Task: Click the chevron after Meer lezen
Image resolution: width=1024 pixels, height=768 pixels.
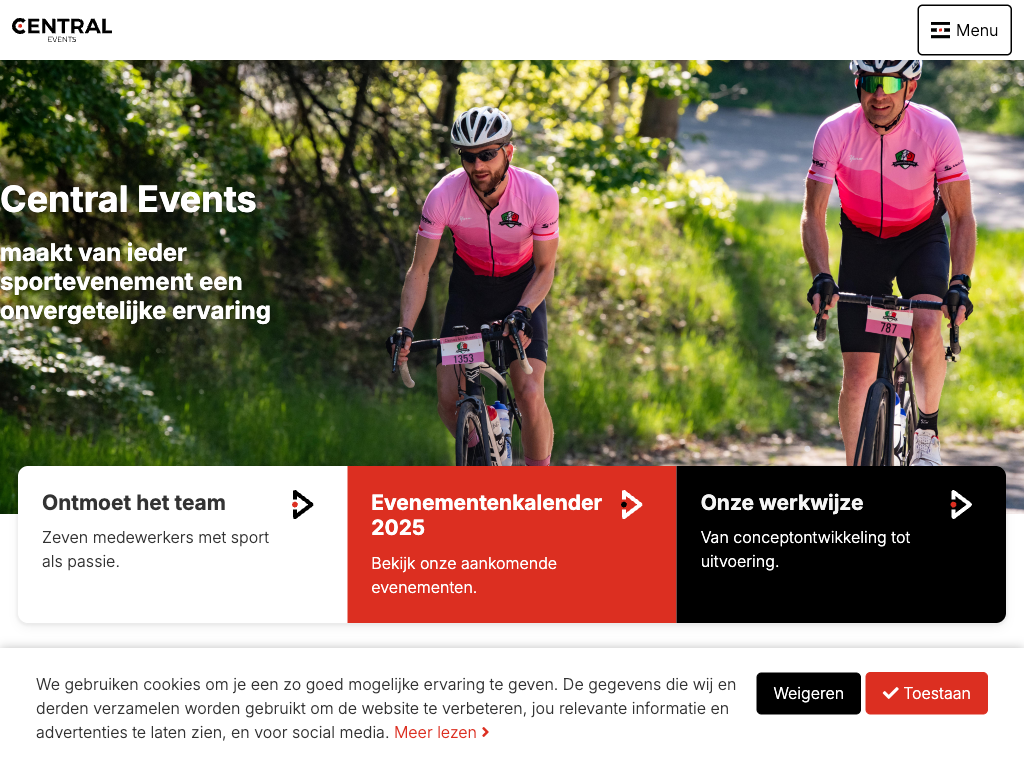Action: point(485,733)
